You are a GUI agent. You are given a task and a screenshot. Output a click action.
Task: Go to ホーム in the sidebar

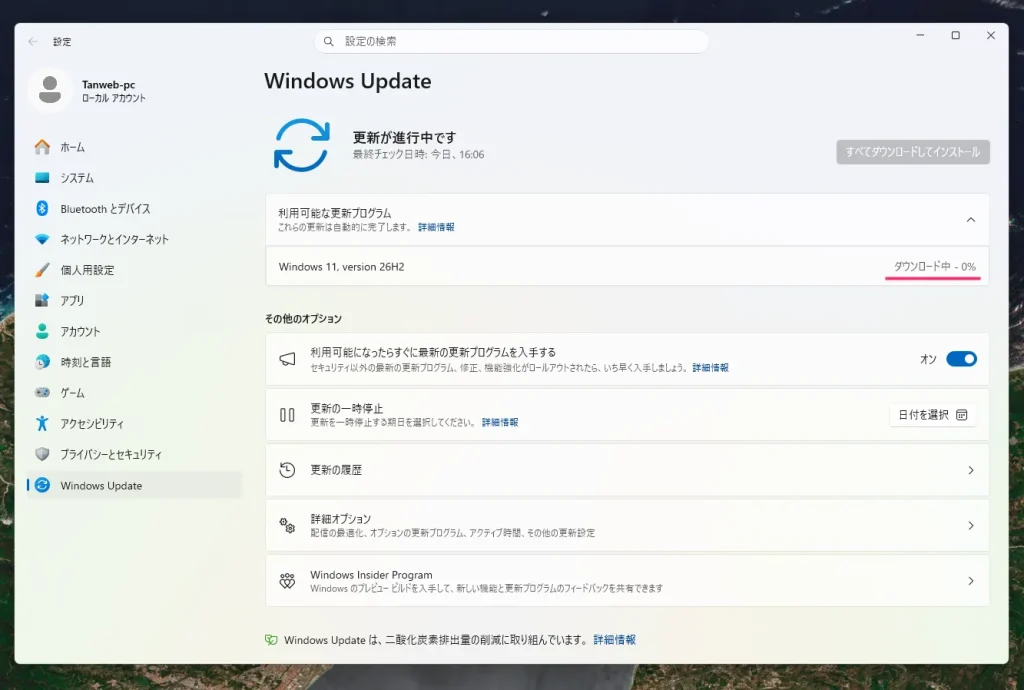(x=134, y=147)
